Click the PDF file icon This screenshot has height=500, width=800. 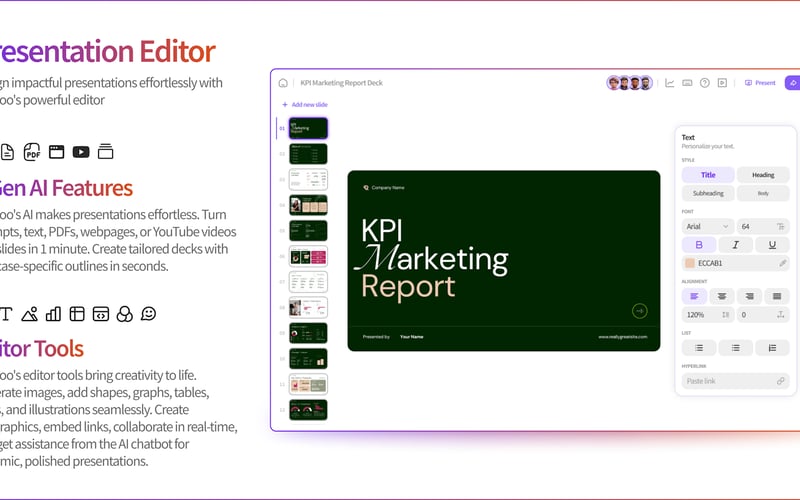pyautogui.click(x=32, y=152)
